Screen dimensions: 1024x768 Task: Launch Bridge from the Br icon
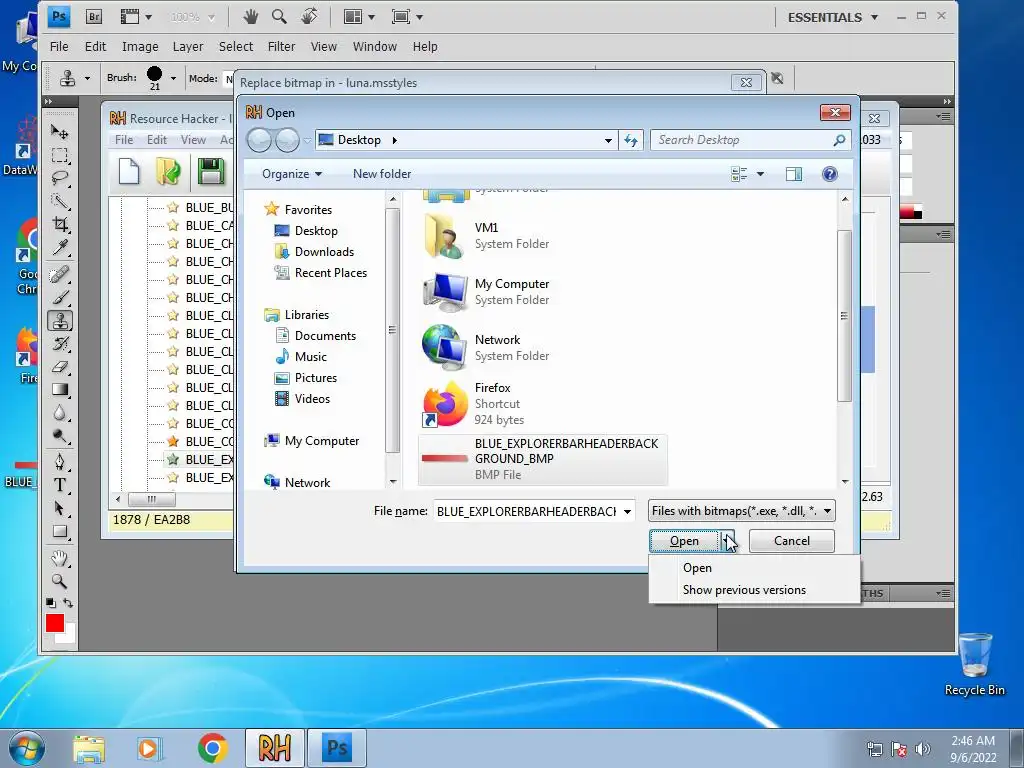click(x=94, y=17)
